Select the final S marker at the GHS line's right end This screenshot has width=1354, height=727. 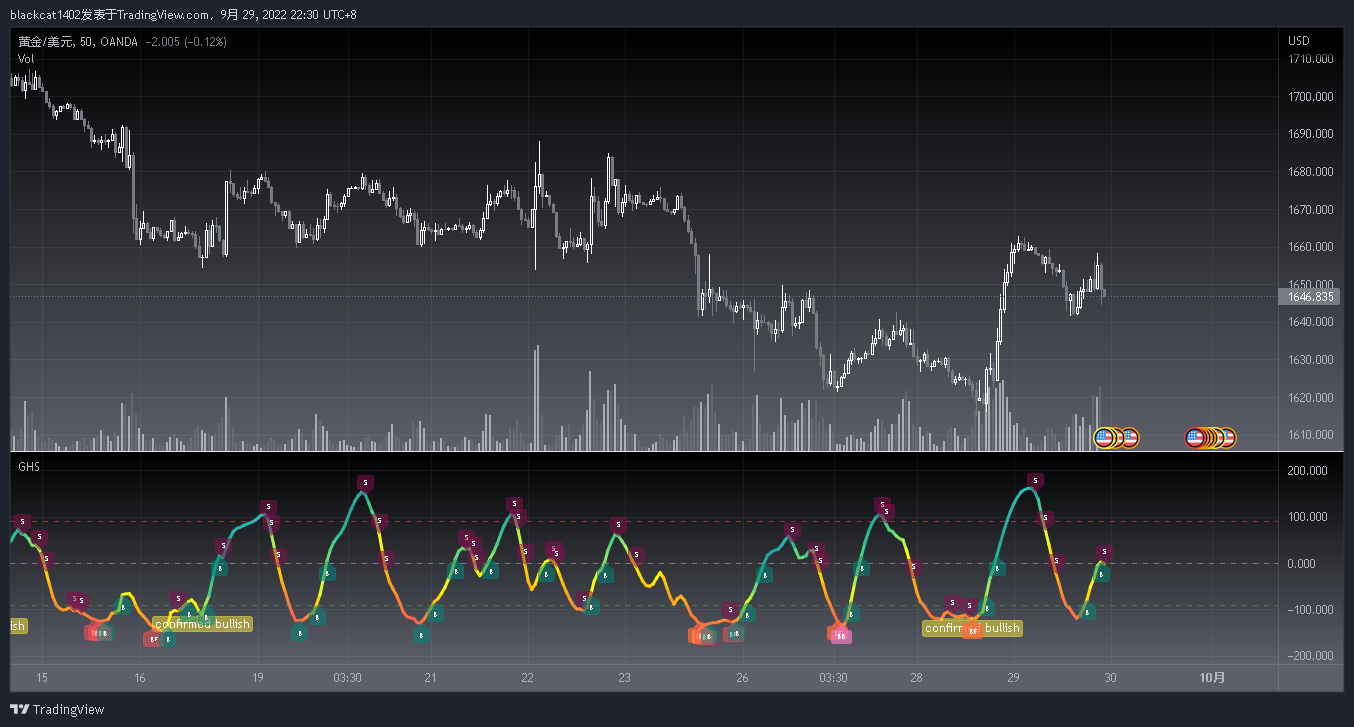[1104, 552]
